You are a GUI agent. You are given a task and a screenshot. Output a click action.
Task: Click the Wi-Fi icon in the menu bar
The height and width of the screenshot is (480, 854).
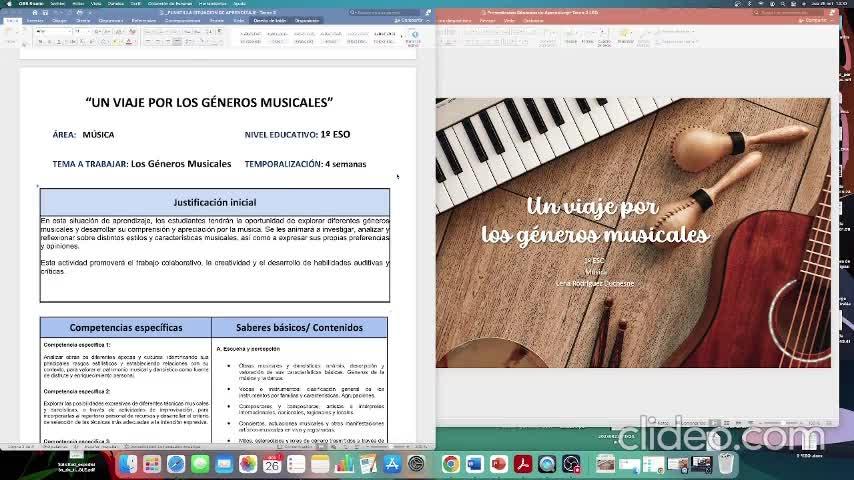coord(761,4)
